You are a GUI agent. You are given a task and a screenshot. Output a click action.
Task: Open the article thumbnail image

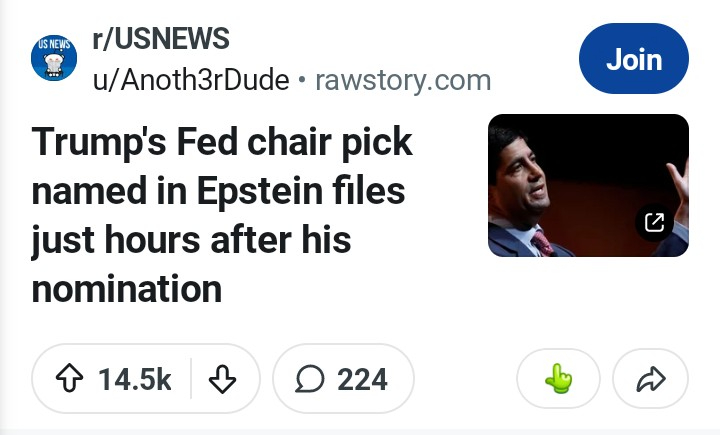588,185
